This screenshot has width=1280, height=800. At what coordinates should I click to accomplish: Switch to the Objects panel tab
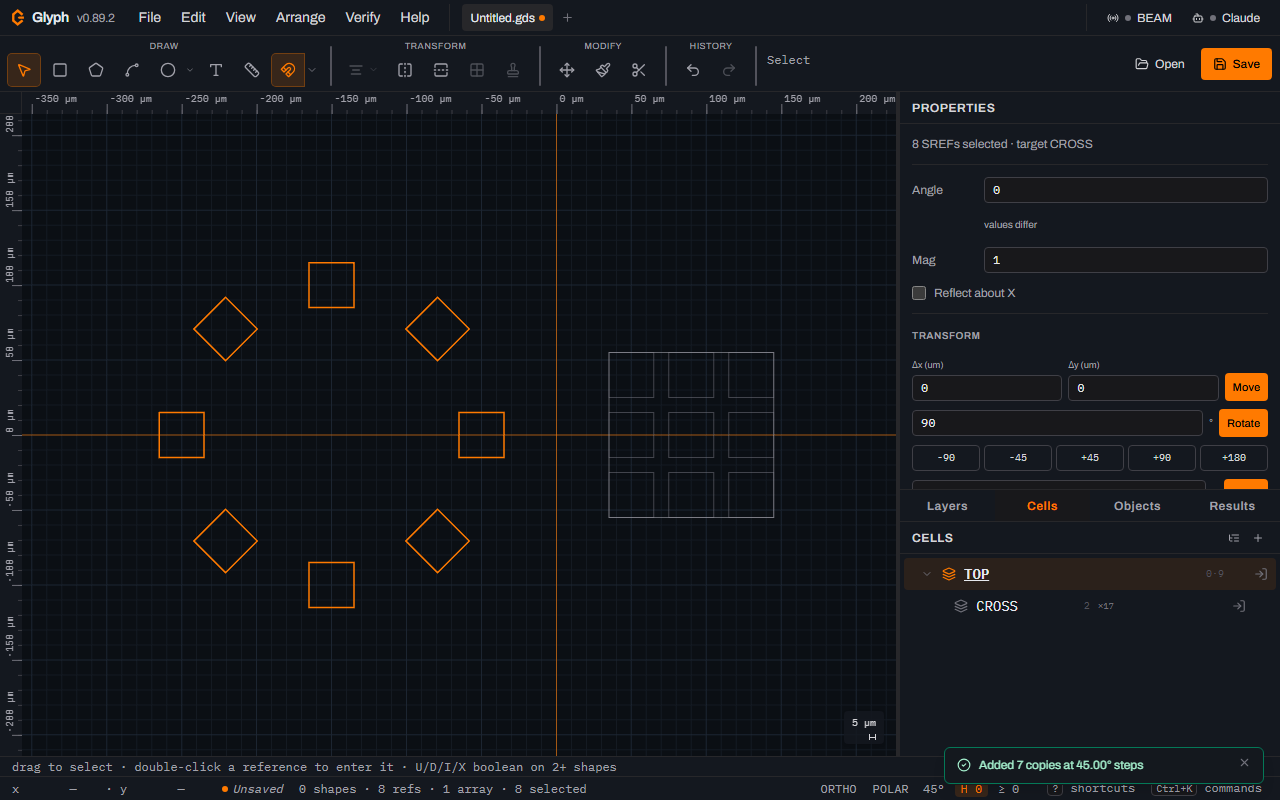(1137, 506)
